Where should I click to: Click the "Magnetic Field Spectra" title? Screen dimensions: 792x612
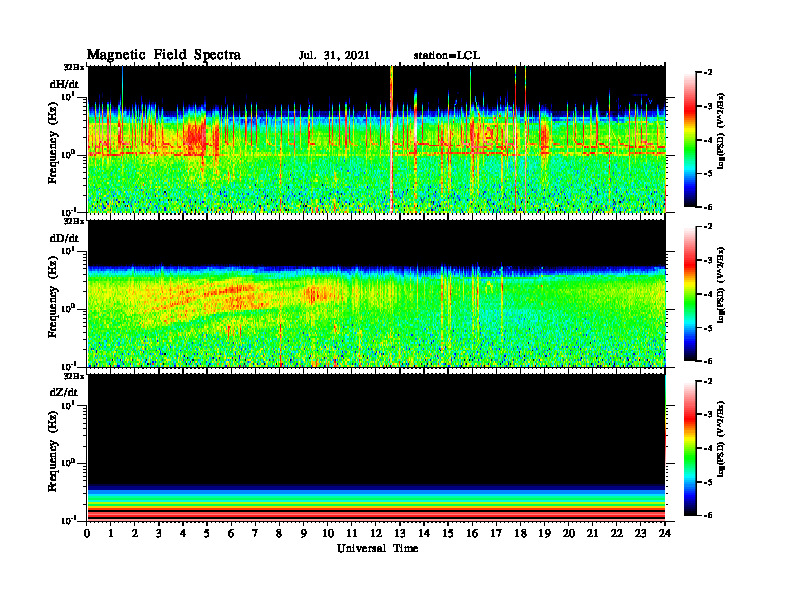pos(164,55)
